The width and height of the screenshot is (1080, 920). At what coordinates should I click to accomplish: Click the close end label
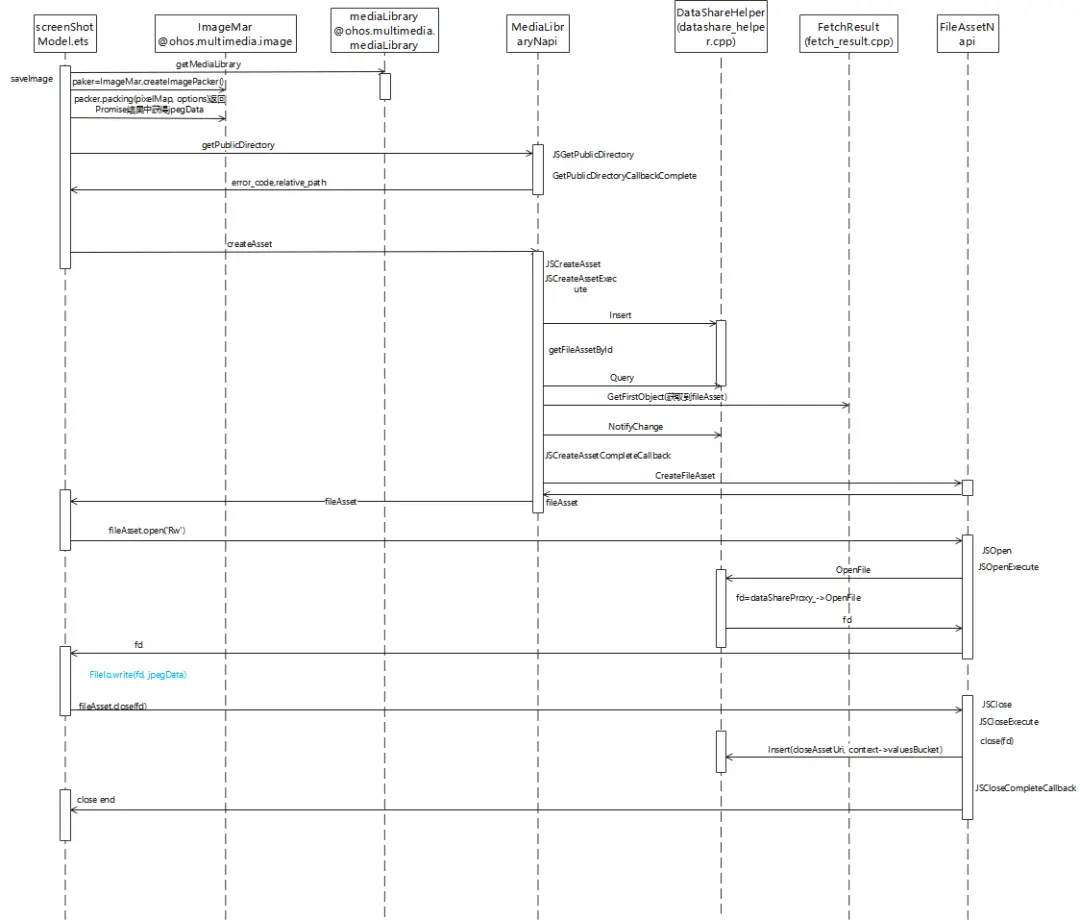point(96,799)
